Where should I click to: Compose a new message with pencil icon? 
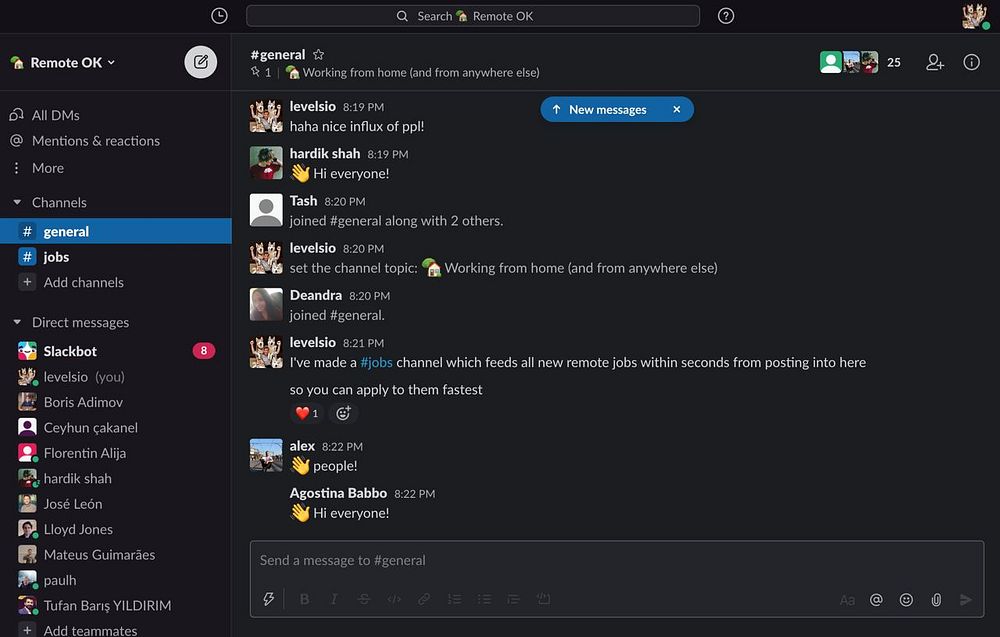(x=201, y=62)
